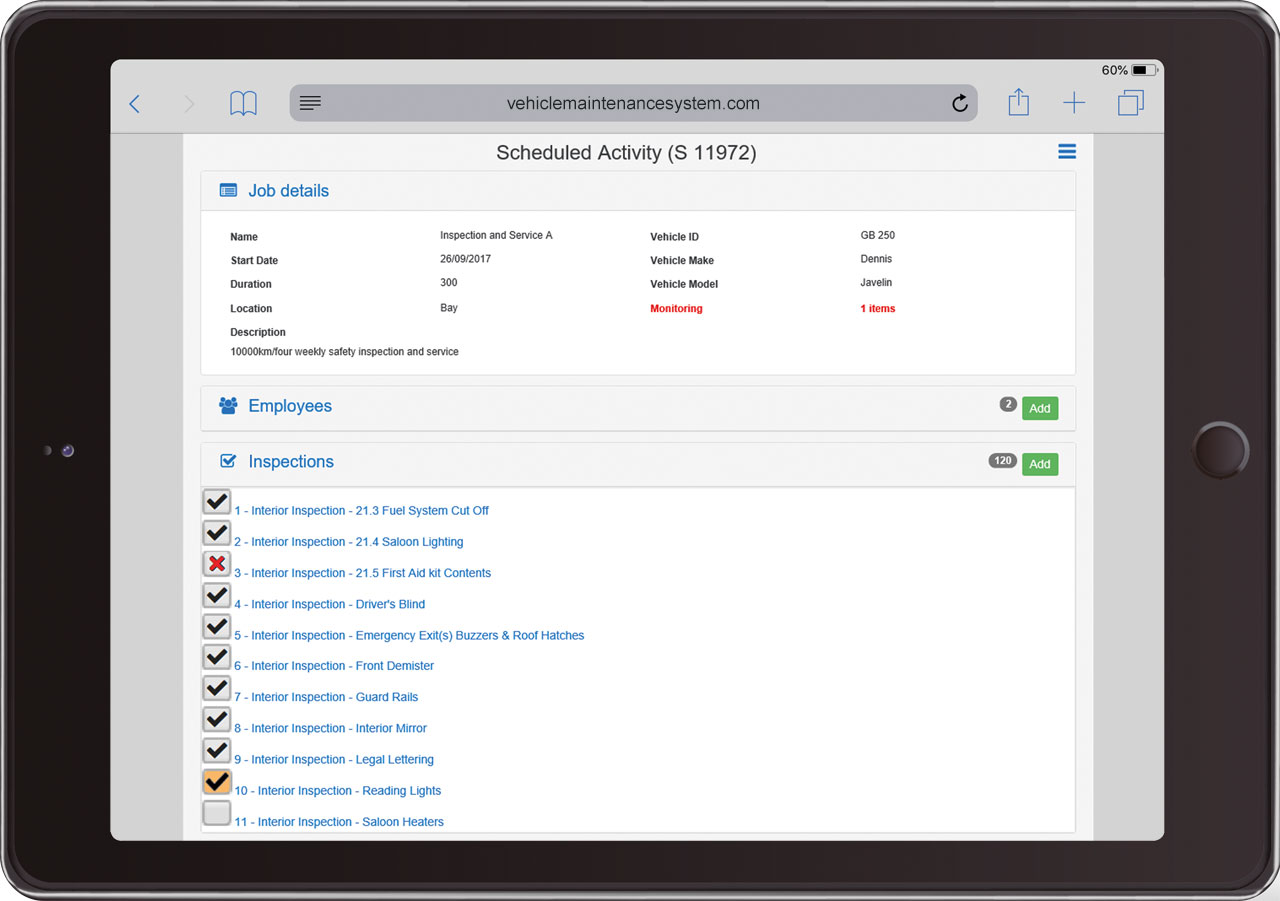This screenshot has width=1280, height=901.
Task: Toggle the Interior Mirror checkbox
Action: pyautogui.click(x=217, y=719)
